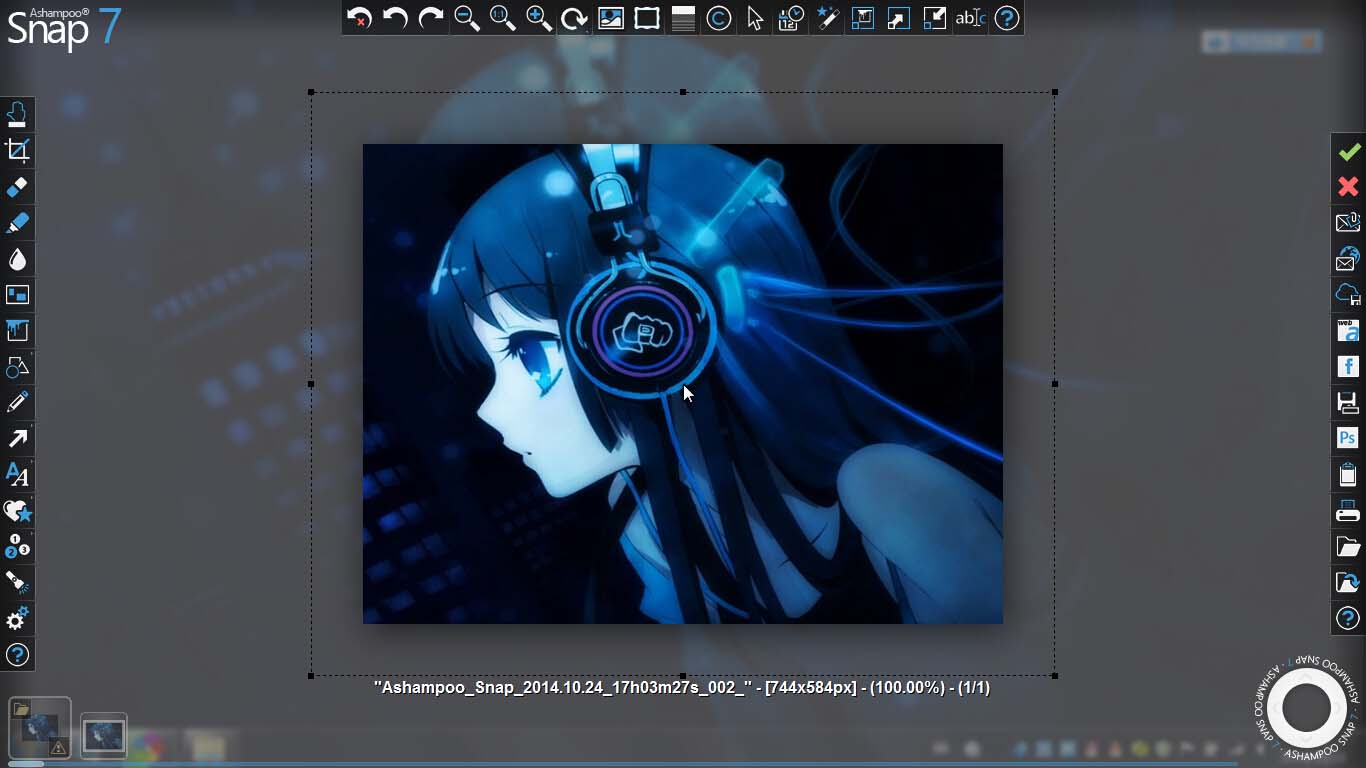Click the top-middle selection handle
This screenshot has width=1366, height=768.
[683, 92]
